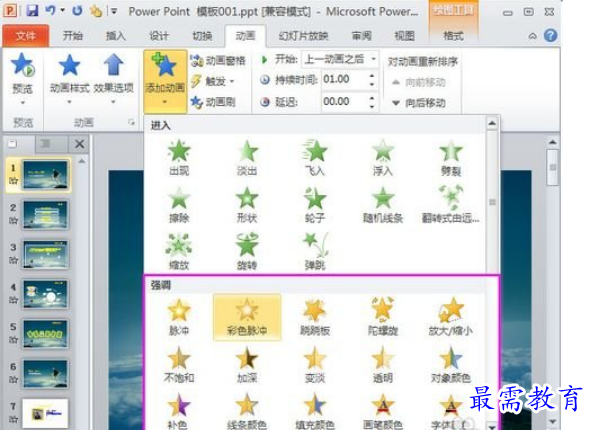Click the Save icon in title bar

[32, 11]
